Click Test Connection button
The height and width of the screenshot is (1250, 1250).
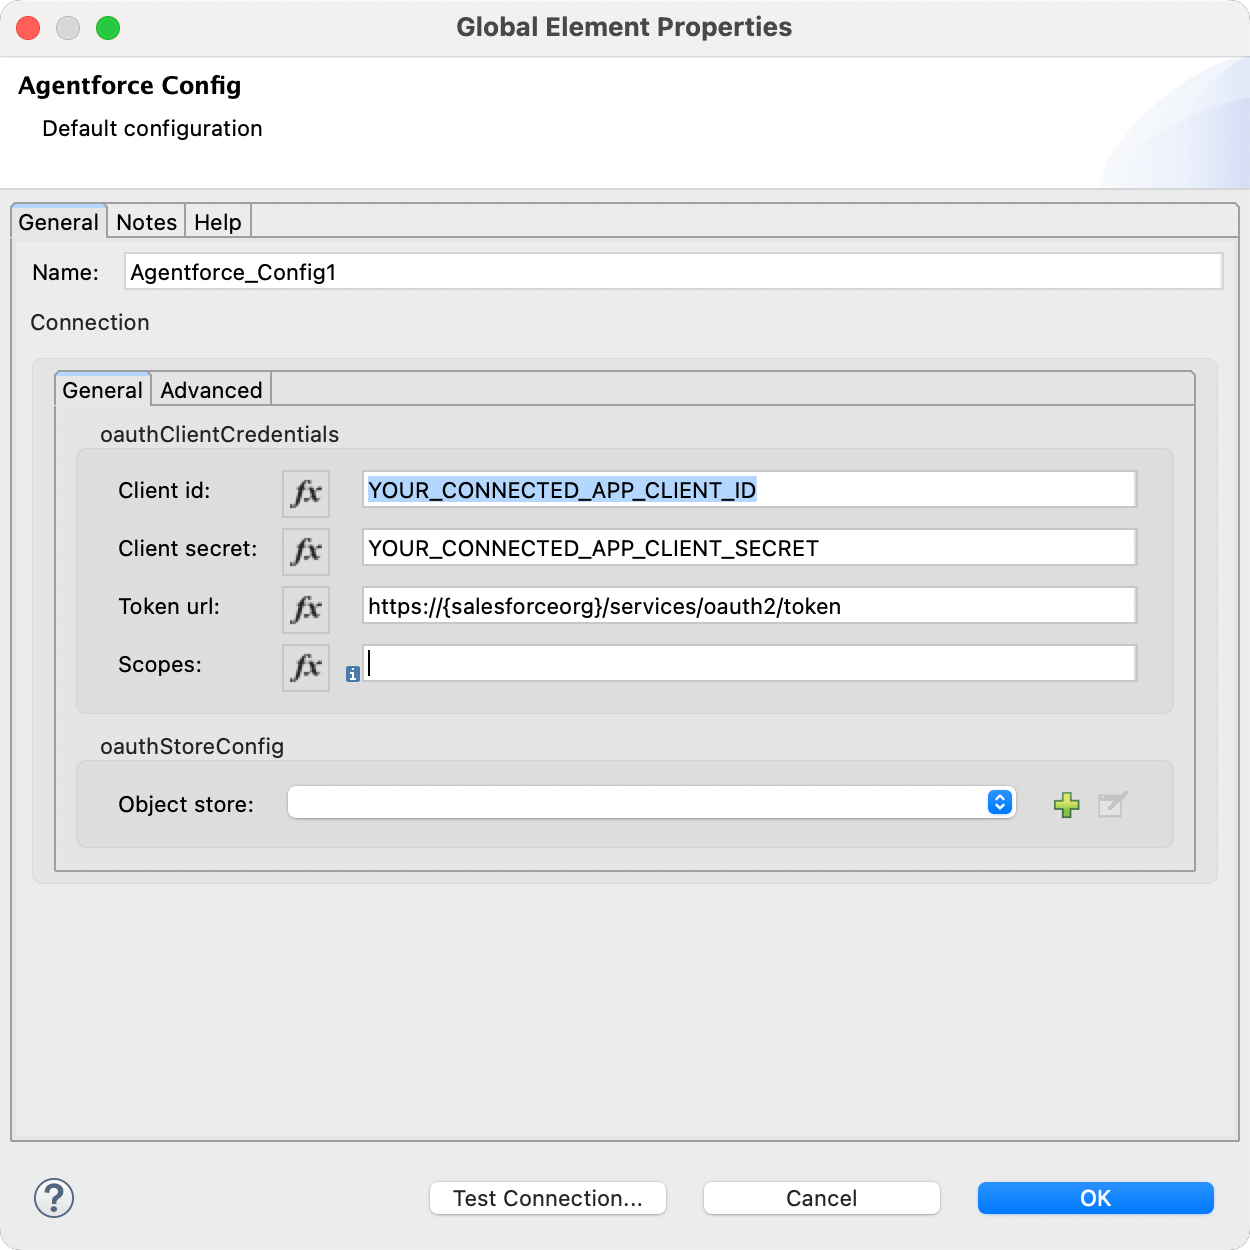point(548,1198)
